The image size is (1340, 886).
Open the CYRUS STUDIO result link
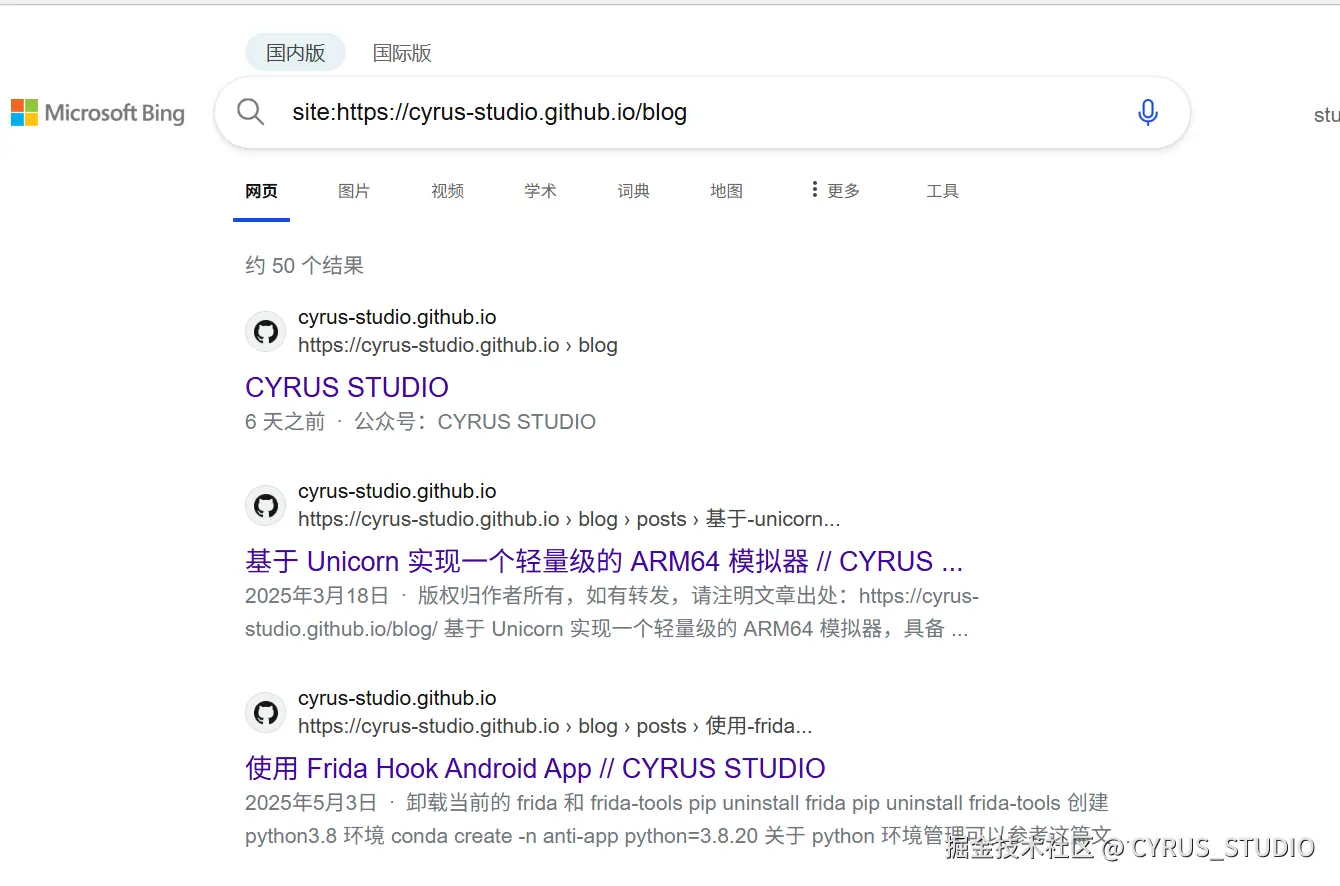(x=346, y=387)
